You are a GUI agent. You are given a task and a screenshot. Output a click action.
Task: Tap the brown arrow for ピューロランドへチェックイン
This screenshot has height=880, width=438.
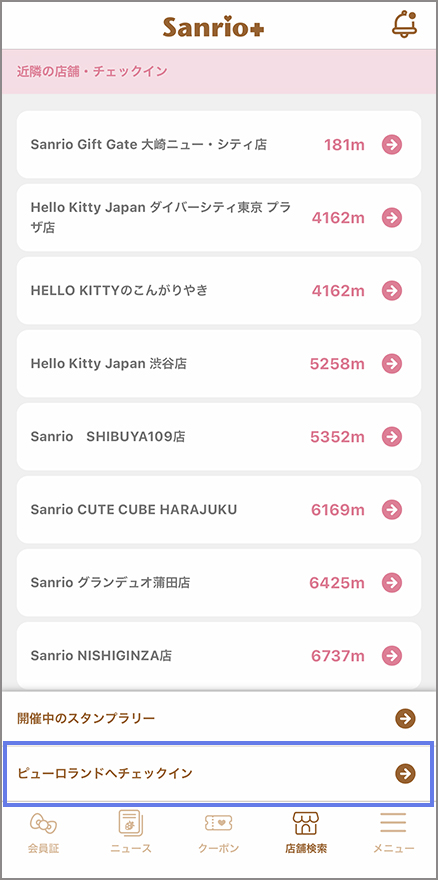pyautogui.click(x=405, y=773)
